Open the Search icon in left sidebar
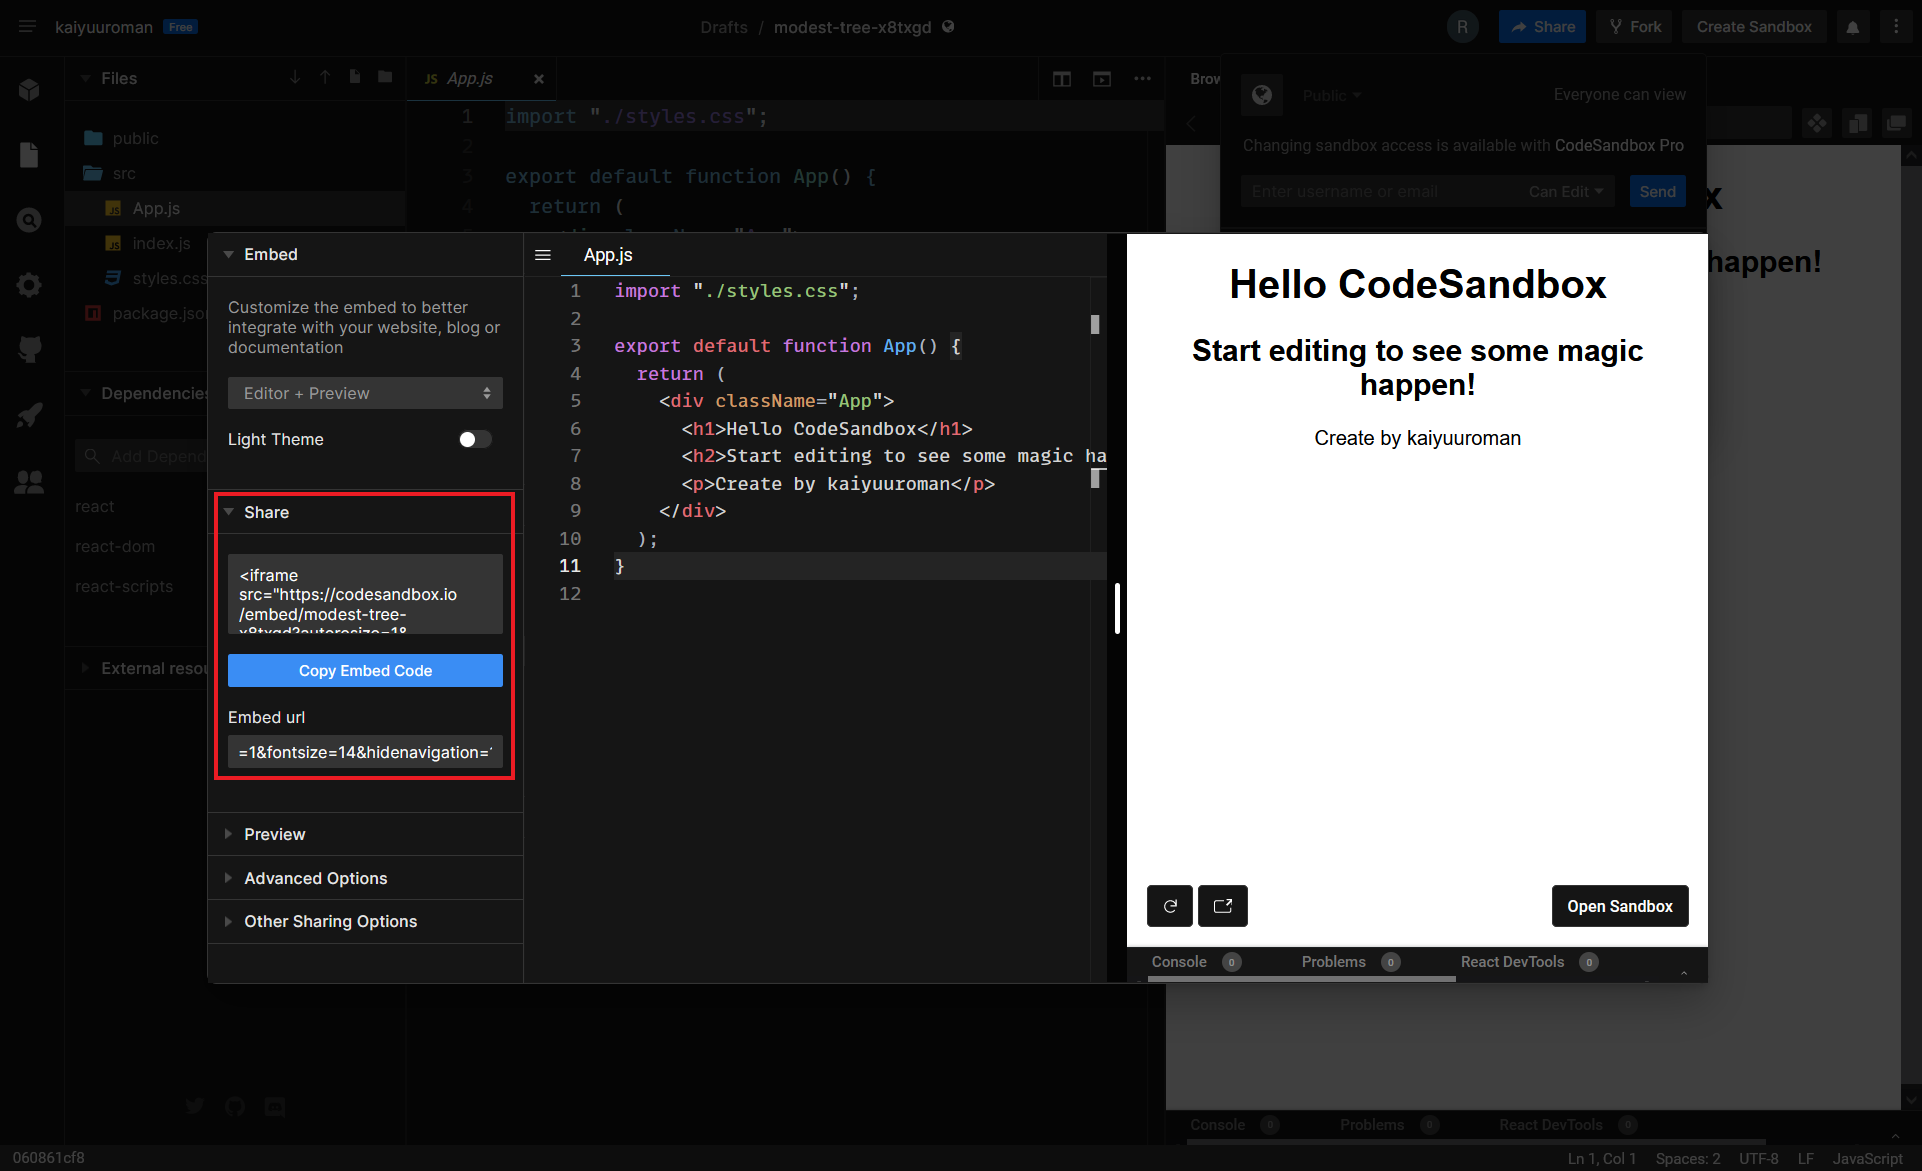 pyautogui.click(x=29, y=220)
